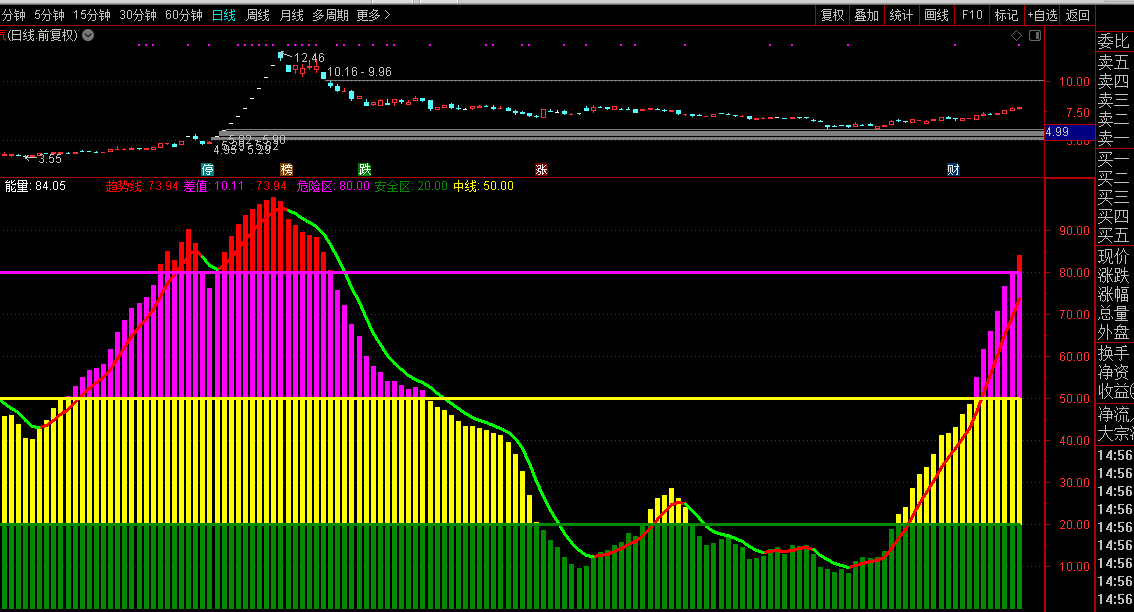
Task: Switch to the 日线 daily chart tab
Action: [x=224, y=15]
